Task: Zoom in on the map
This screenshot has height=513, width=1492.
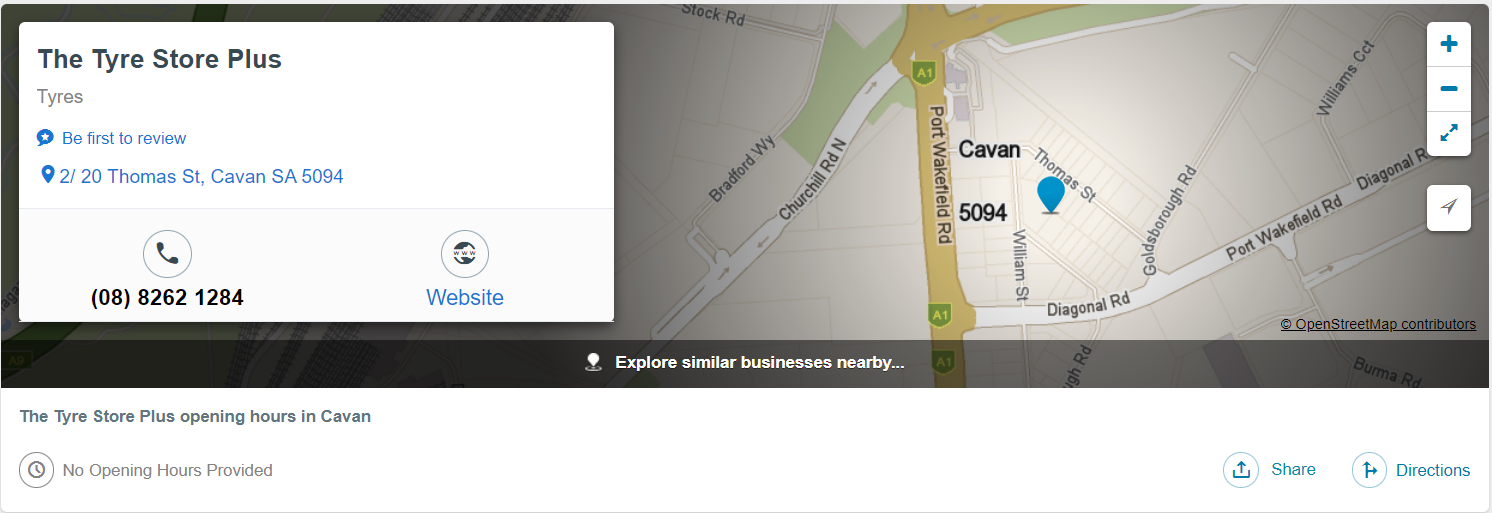Action: pos(1448,44)
